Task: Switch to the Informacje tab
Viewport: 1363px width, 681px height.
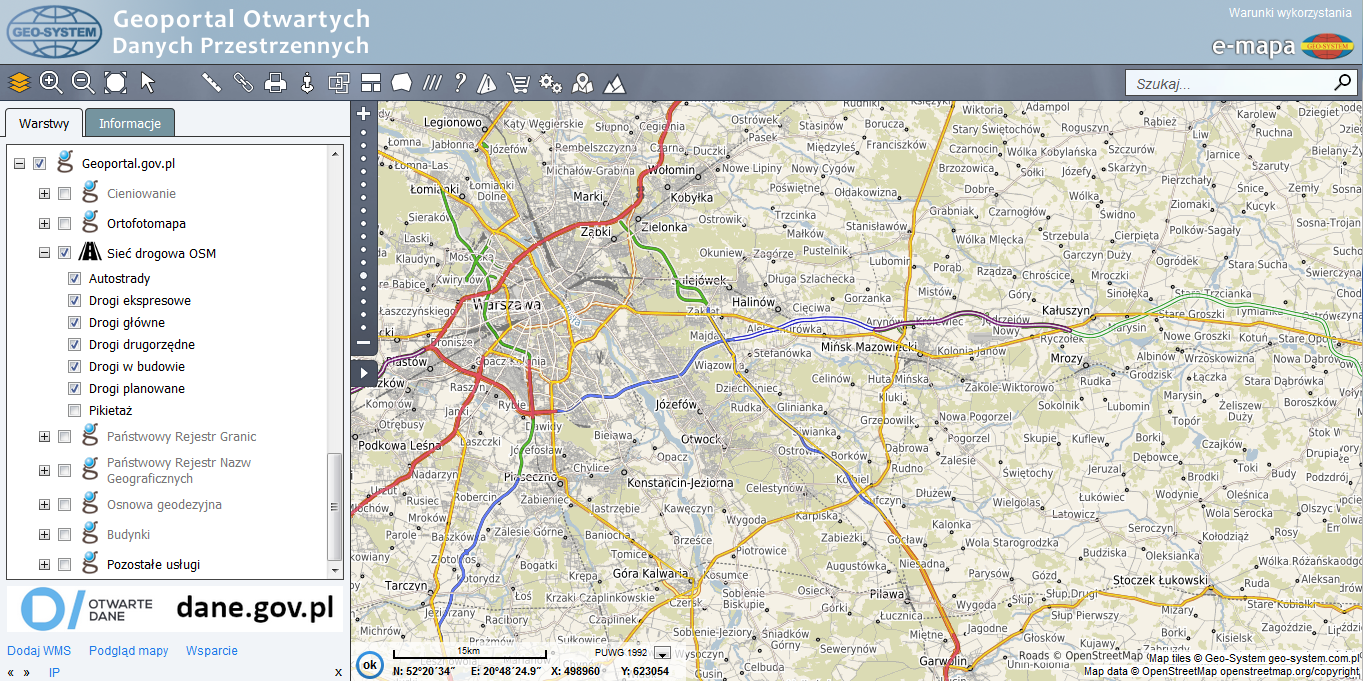Action: pyautogui.click(x=130, y=123)
